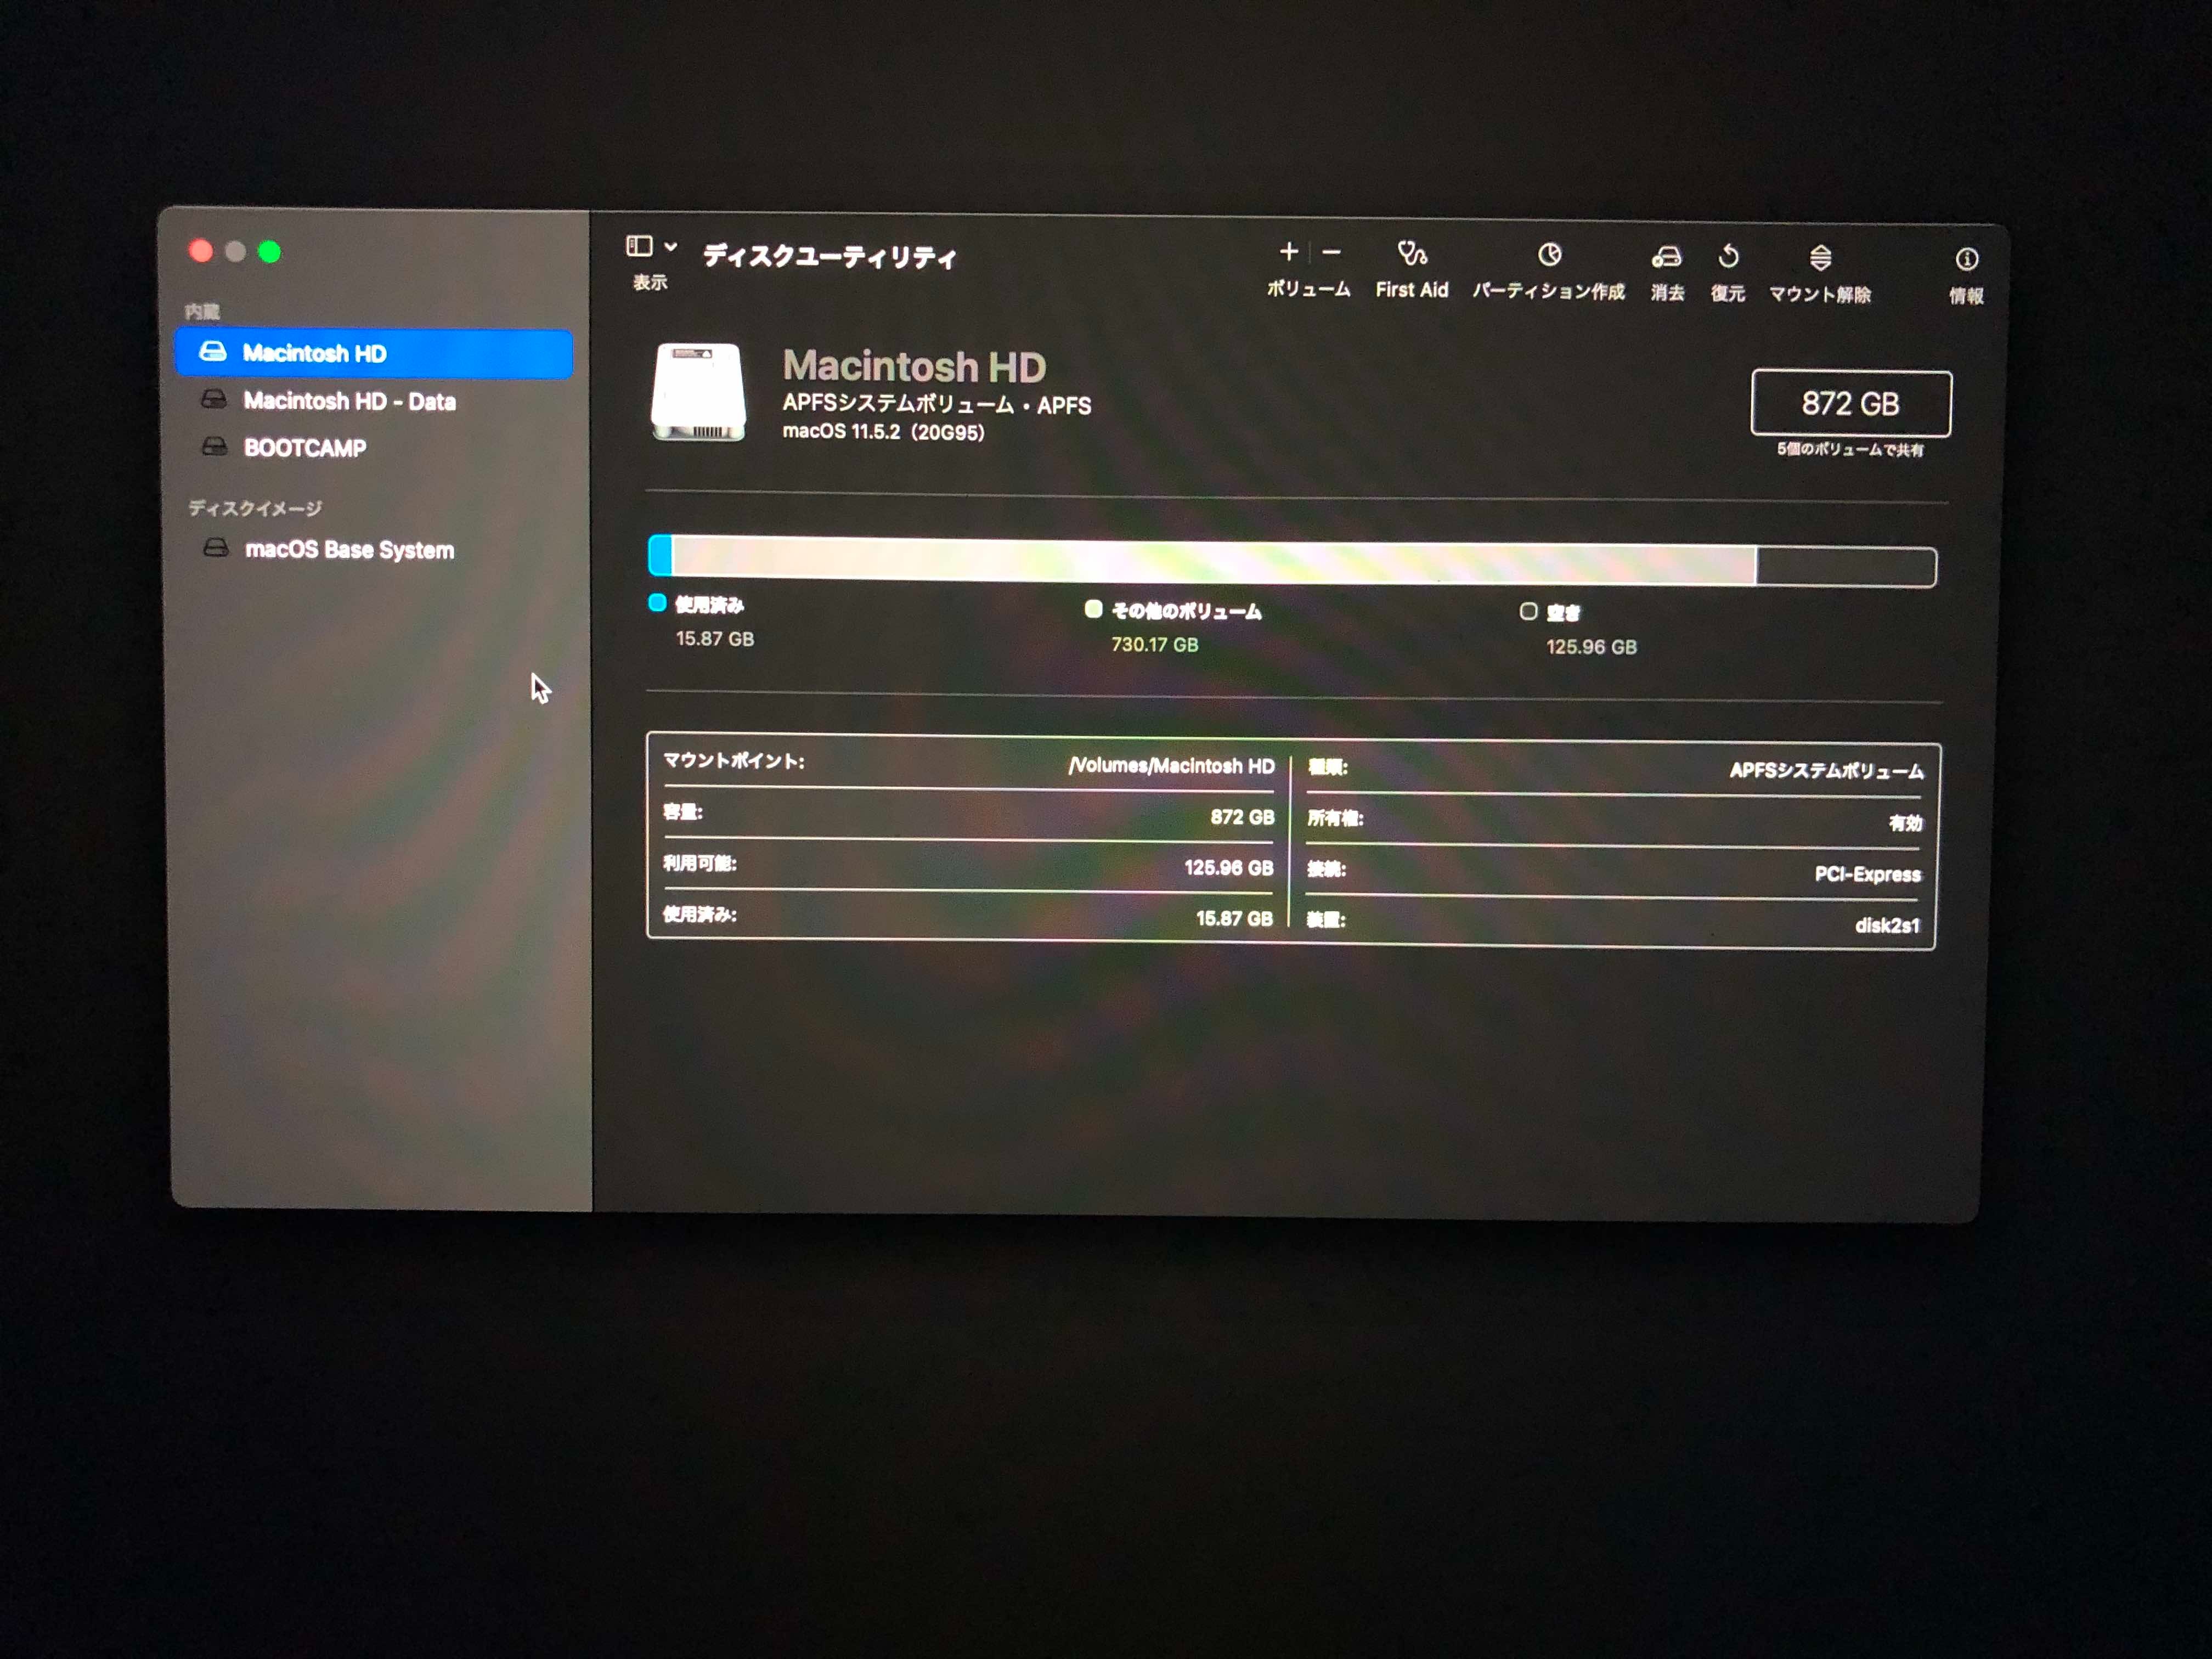The image size is (2212, 1659).
Task: Click the 872 GB capacity box
Action: (x=1850, y=404)
